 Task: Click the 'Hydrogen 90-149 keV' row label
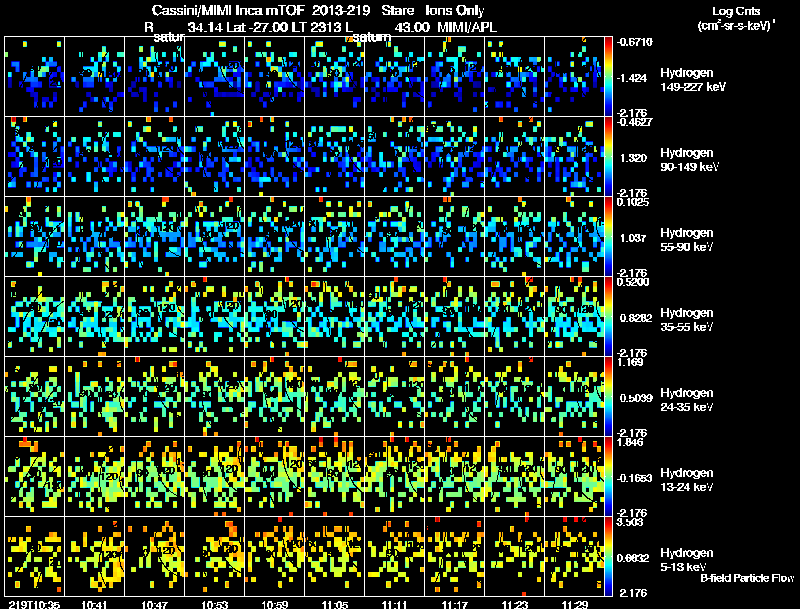(x=689, y=160)
